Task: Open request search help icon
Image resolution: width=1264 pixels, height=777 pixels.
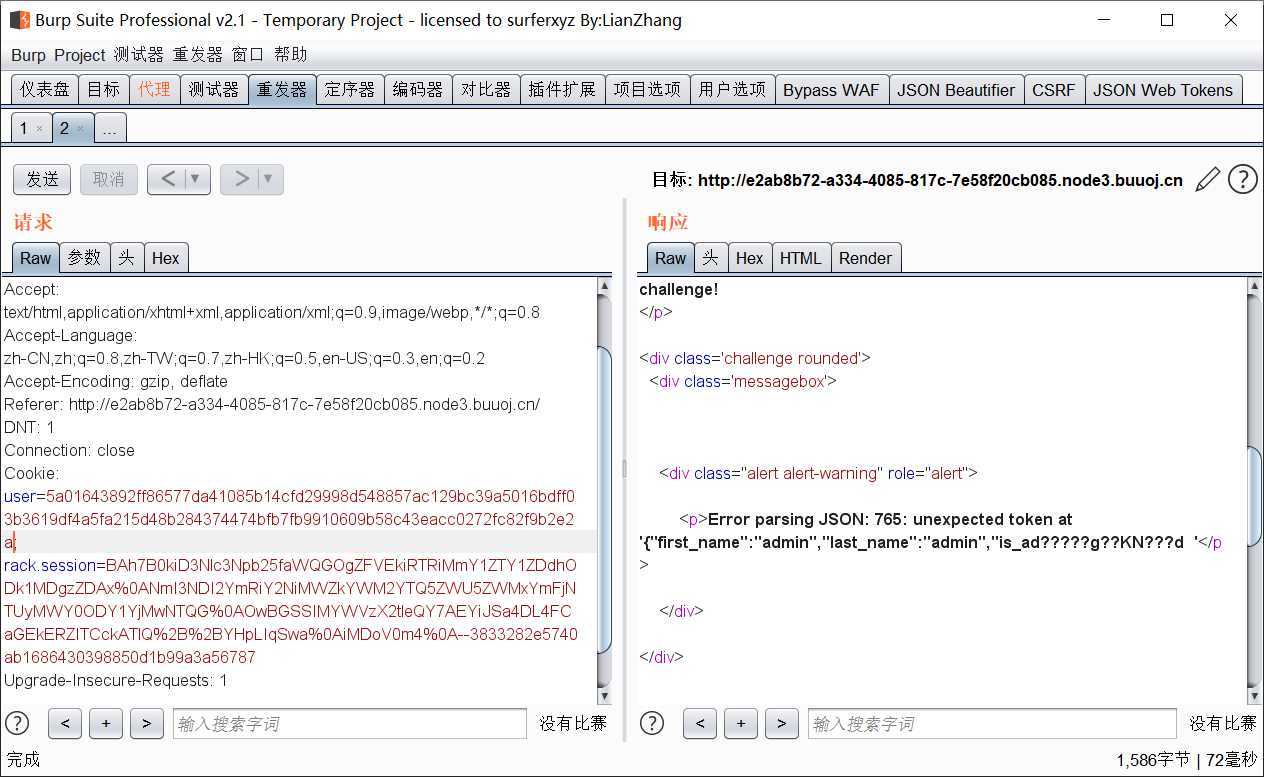Action: pyautogui.click(x=18, y=723)
